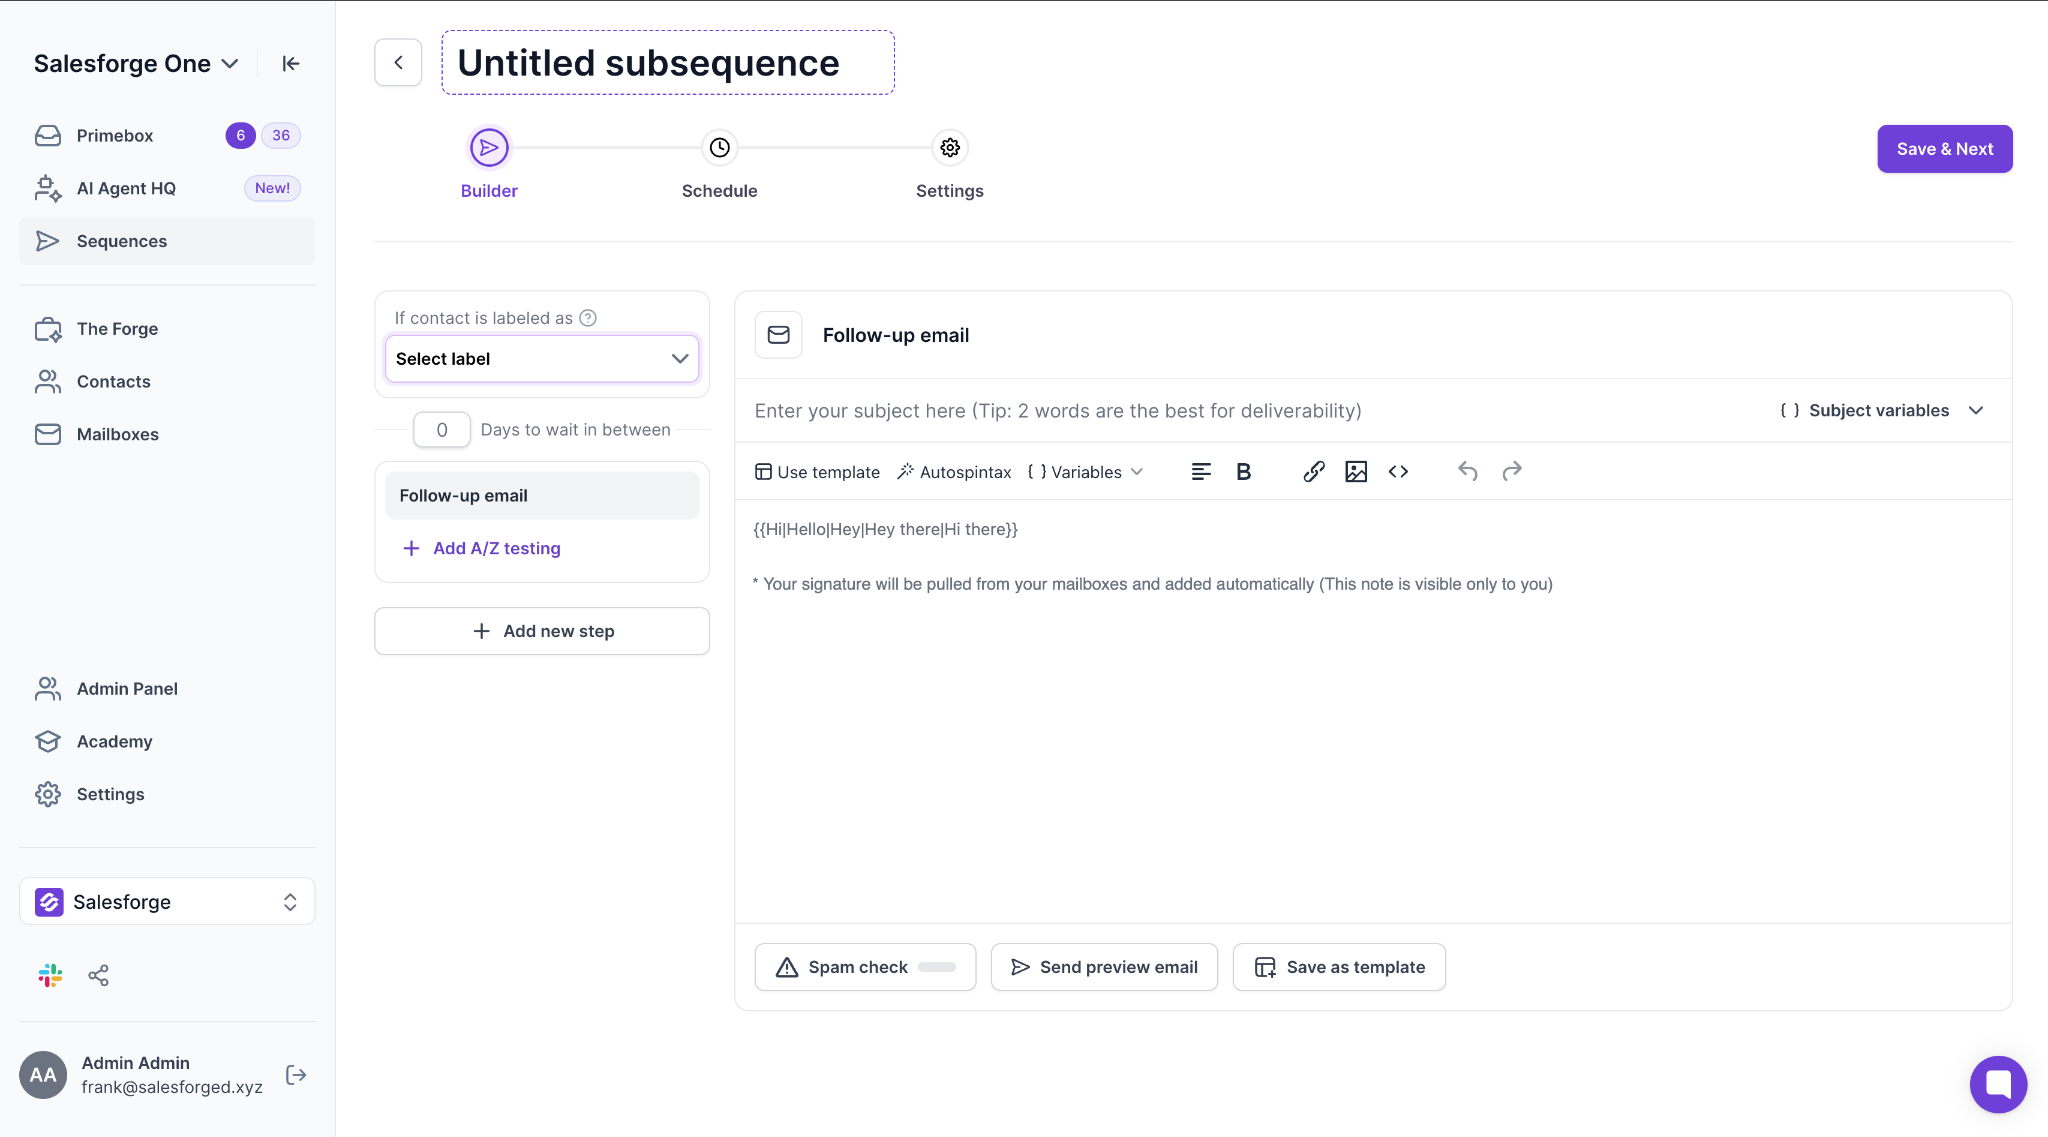Go back with the left chevron button
The height and width of the screenshot is (1137, 2048).
coord(398,63)
